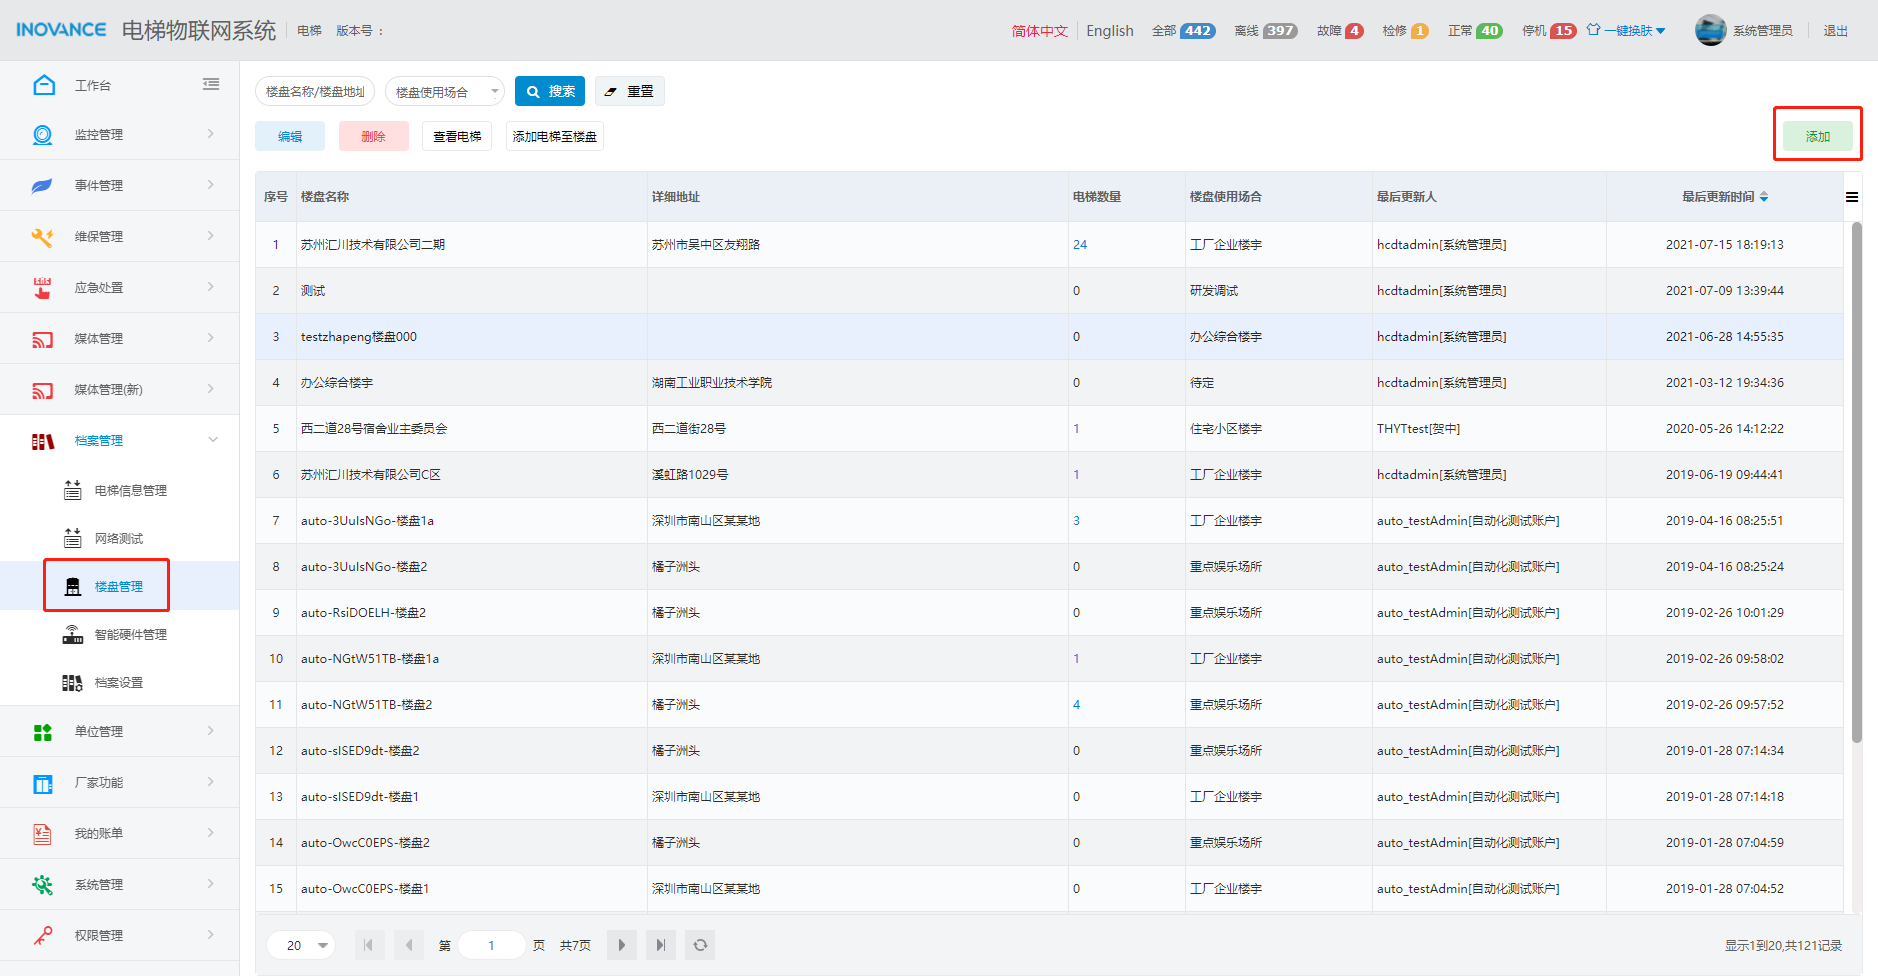The image size is (1878, 976).
Task: Click the 楼盘名称/楼盘地址 search input
Action: 315,92
